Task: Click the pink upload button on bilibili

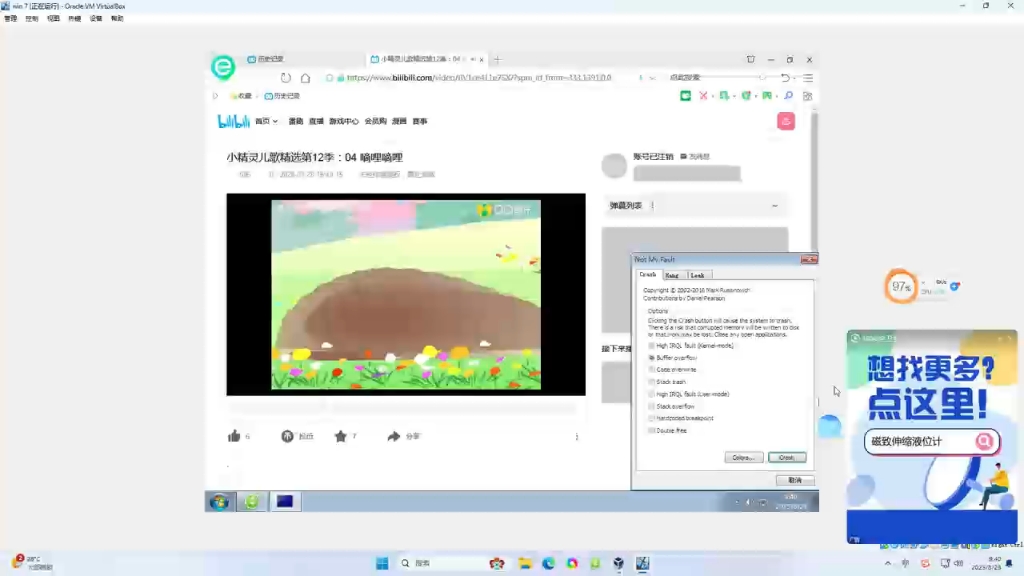Action: [786, 121]
